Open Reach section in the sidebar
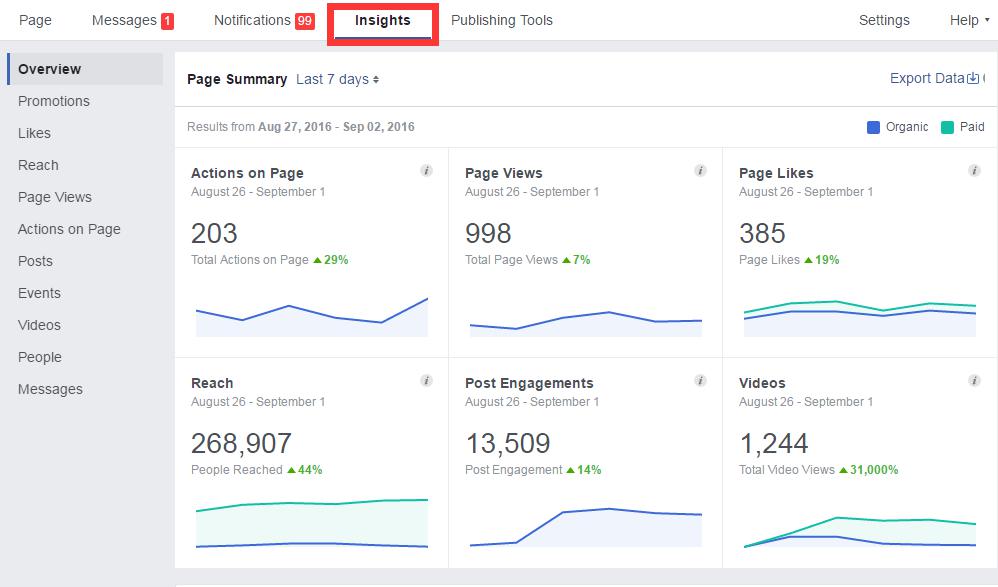The height and width of the screenshot is (587, 998). [38, 165]
